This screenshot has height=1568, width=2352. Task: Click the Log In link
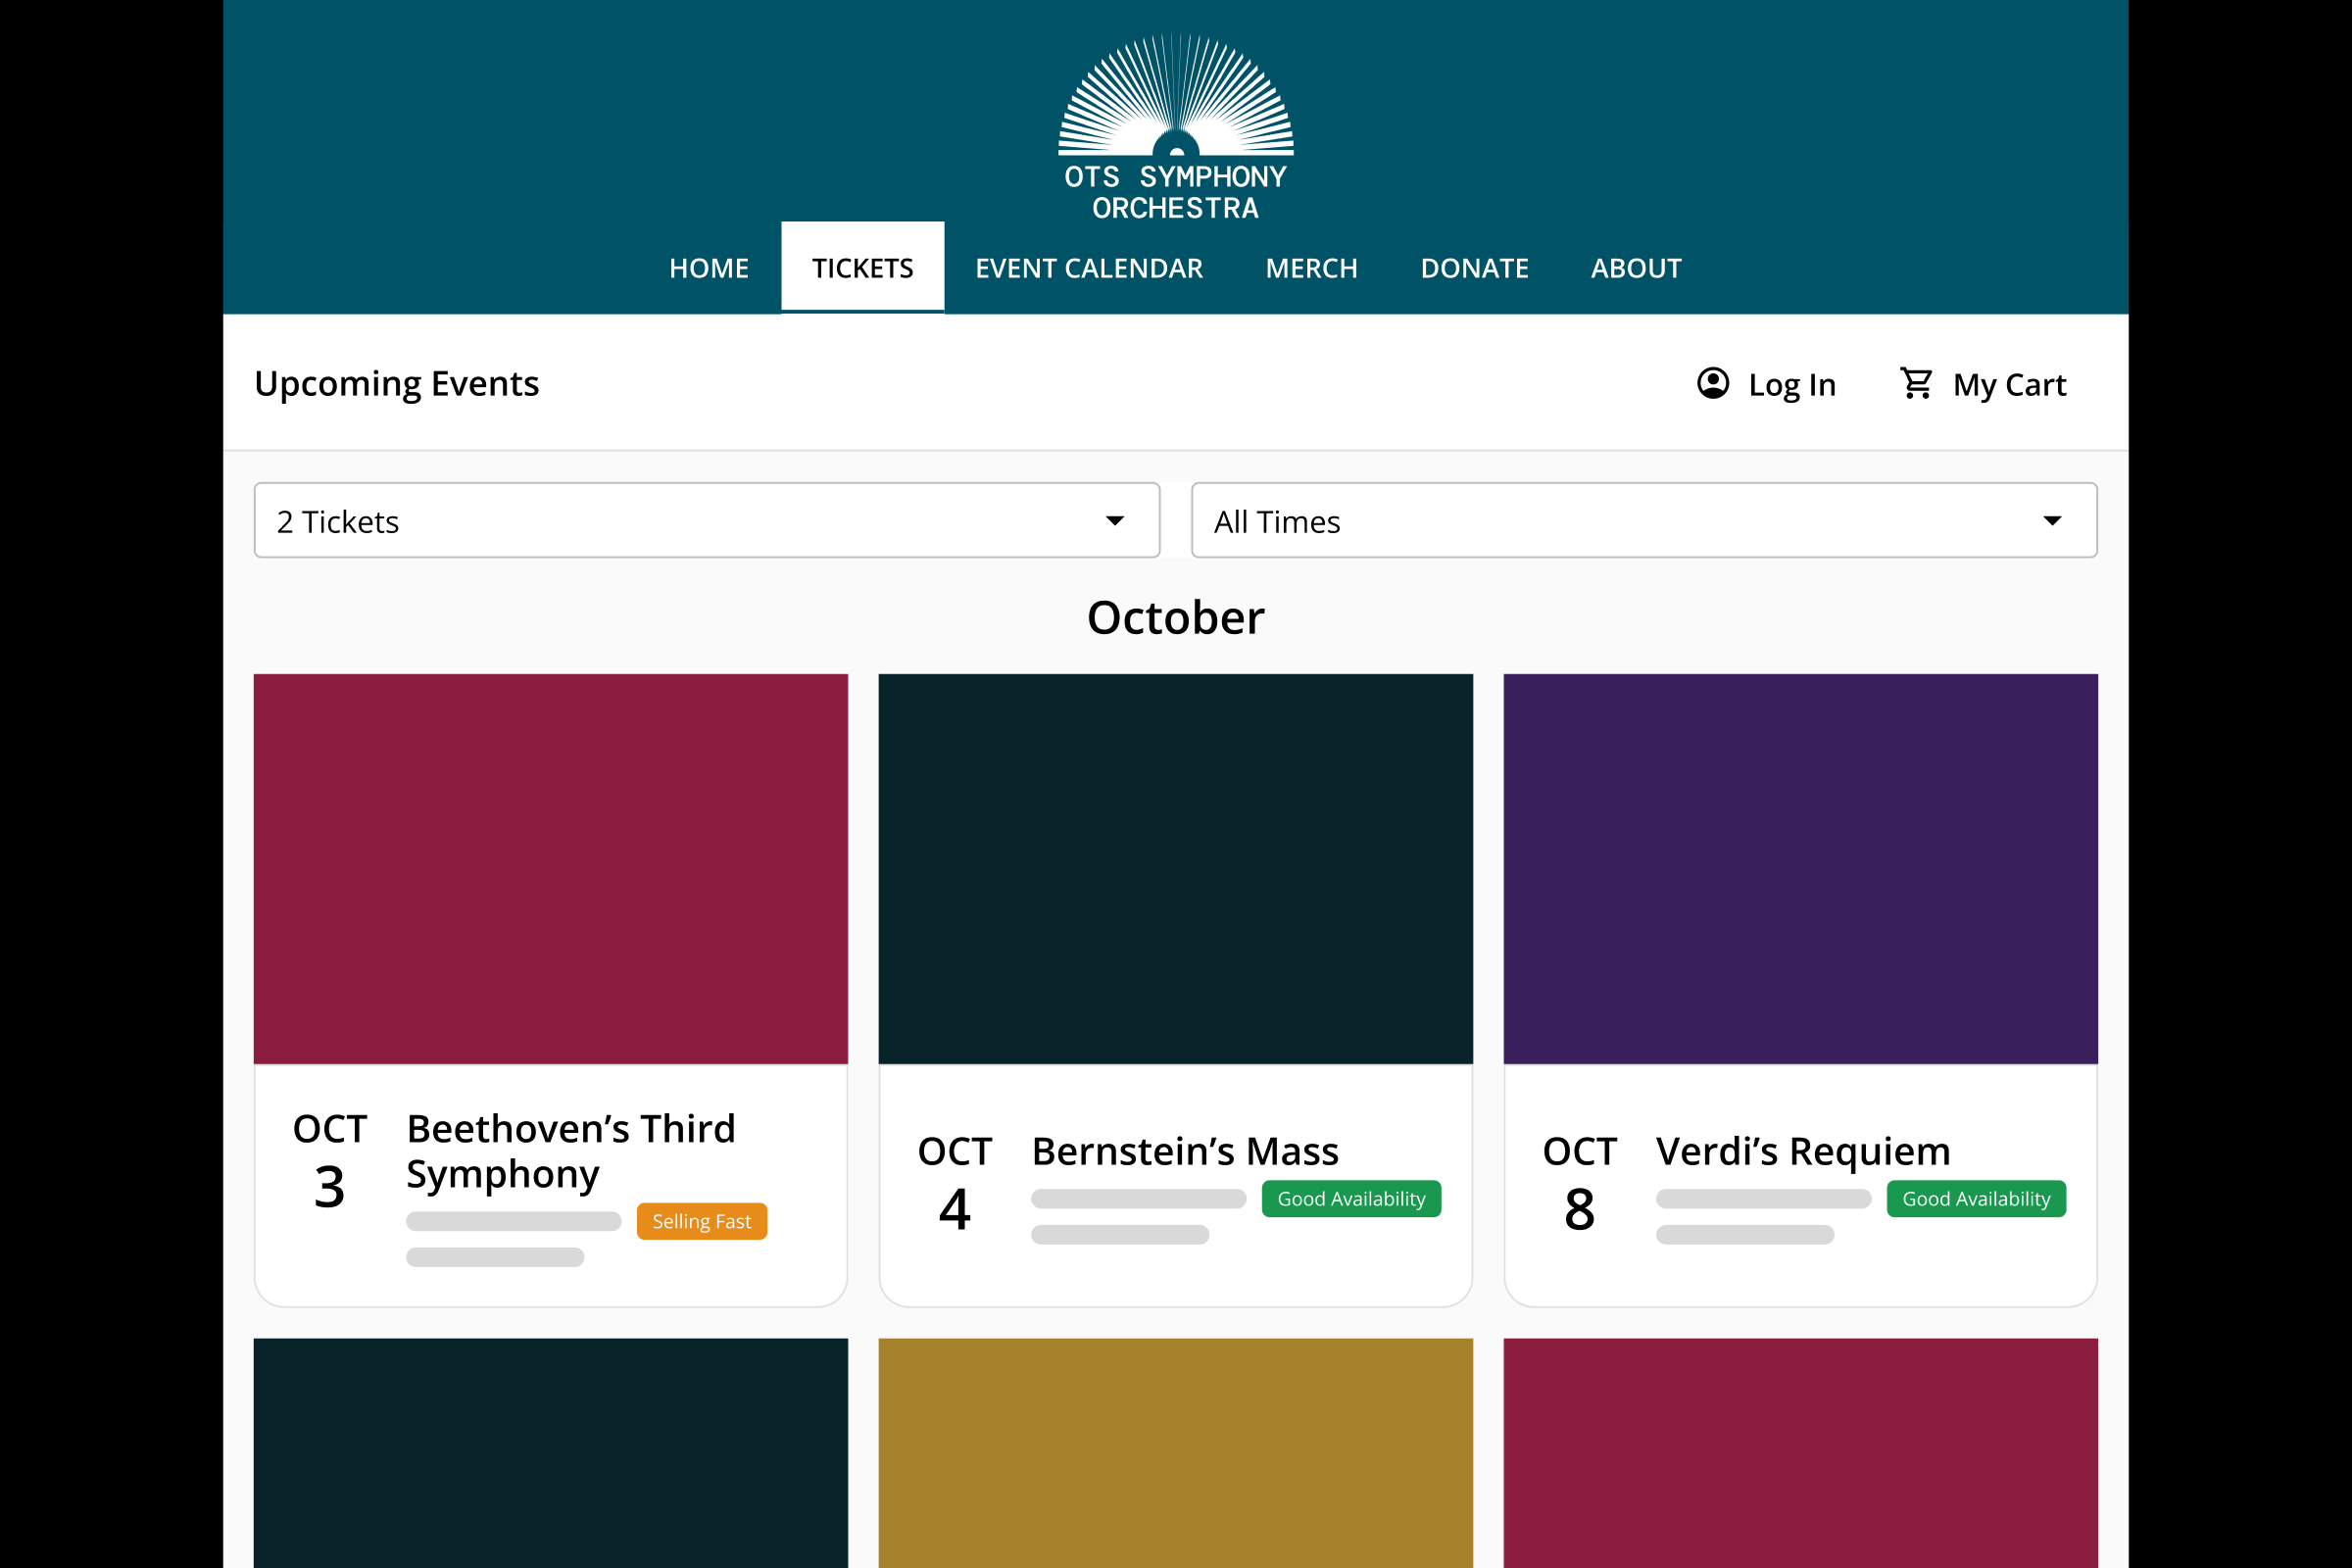1792,385
